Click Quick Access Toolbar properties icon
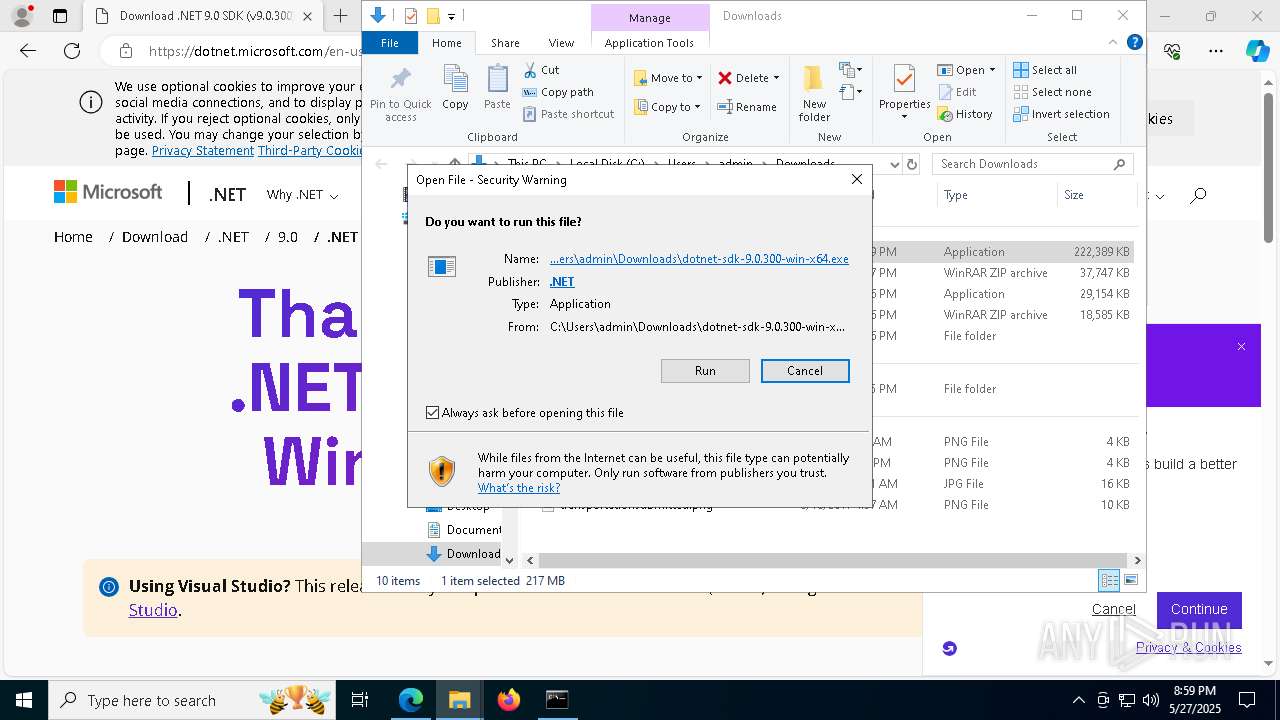Viewport: 1280px width, 720px height. pos(411,16)
